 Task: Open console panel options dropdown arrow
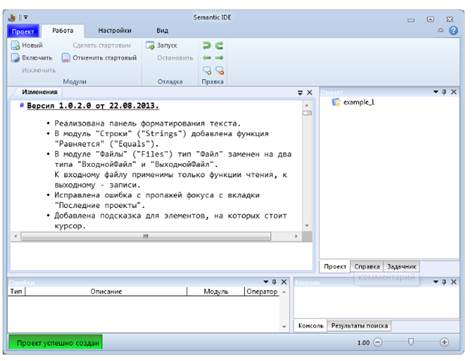[436, 282]
